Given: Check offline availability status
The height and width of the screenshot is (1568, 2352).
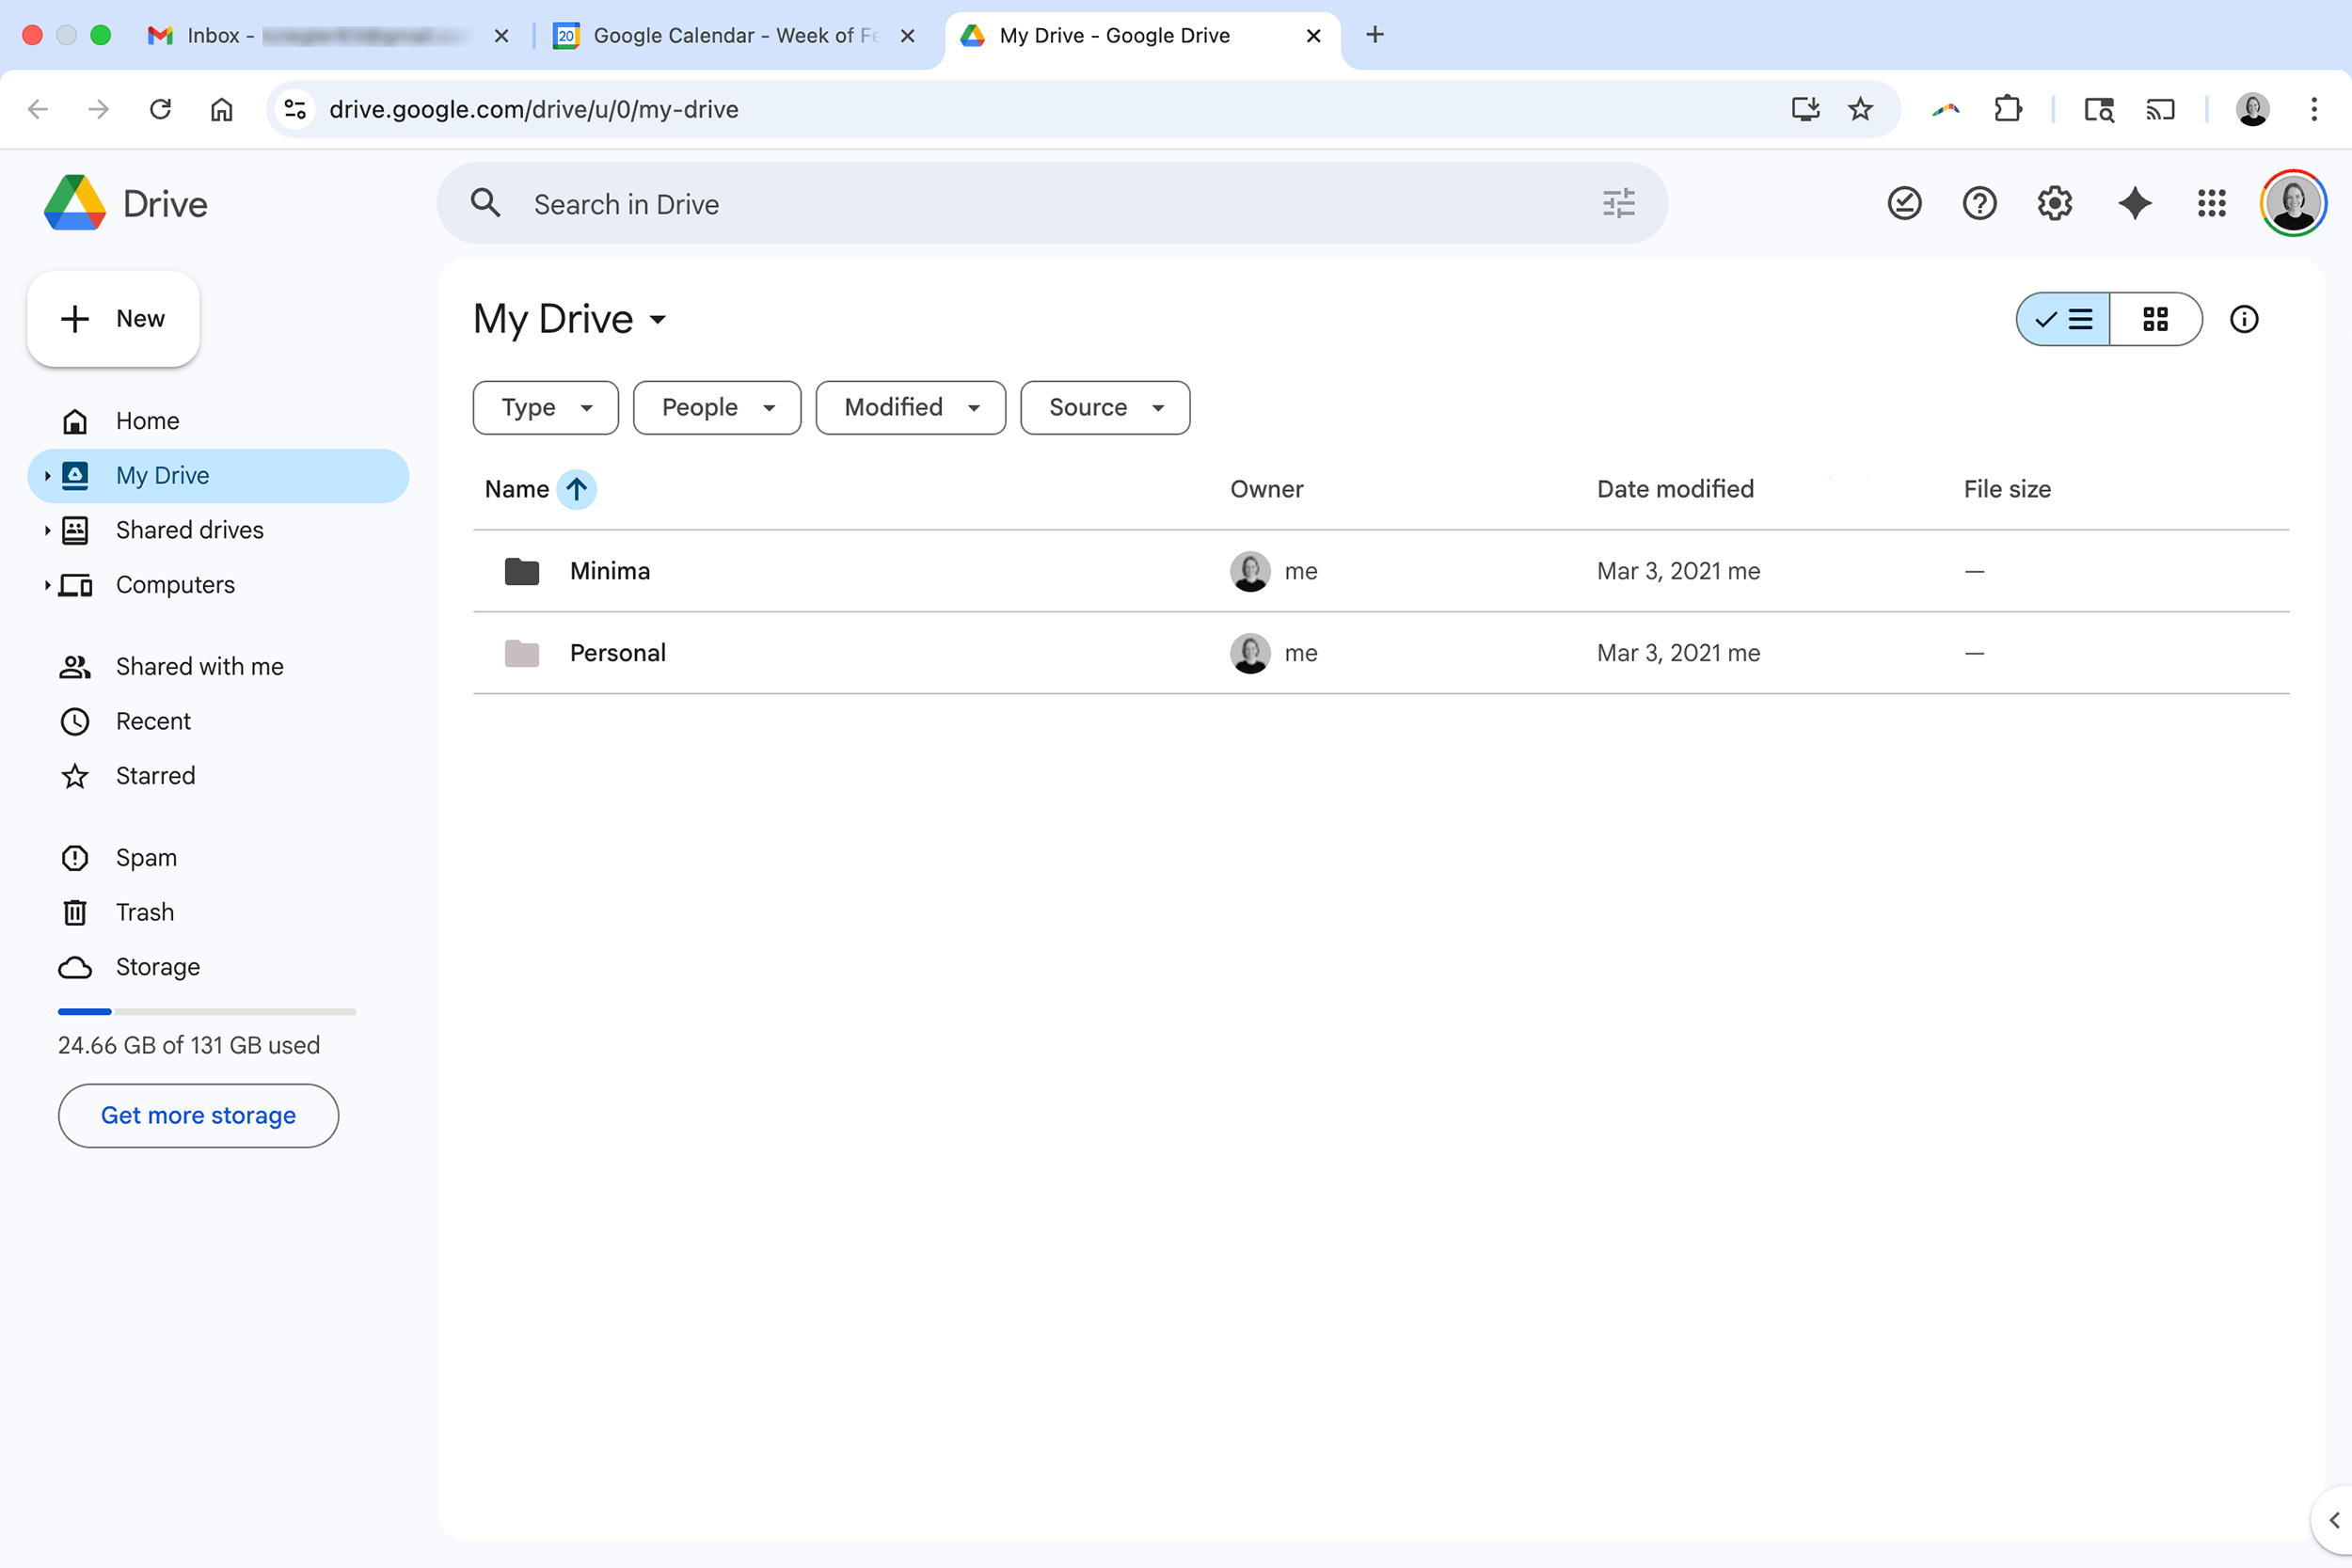Looking at the screenshot, I should [x=1904, y=203].
